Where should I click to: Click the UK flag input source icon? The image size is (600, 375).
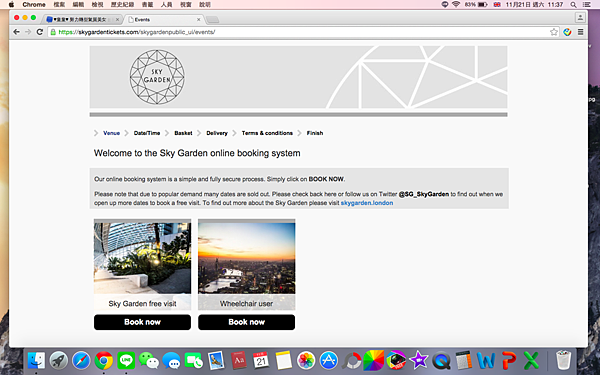click(497, 5)
